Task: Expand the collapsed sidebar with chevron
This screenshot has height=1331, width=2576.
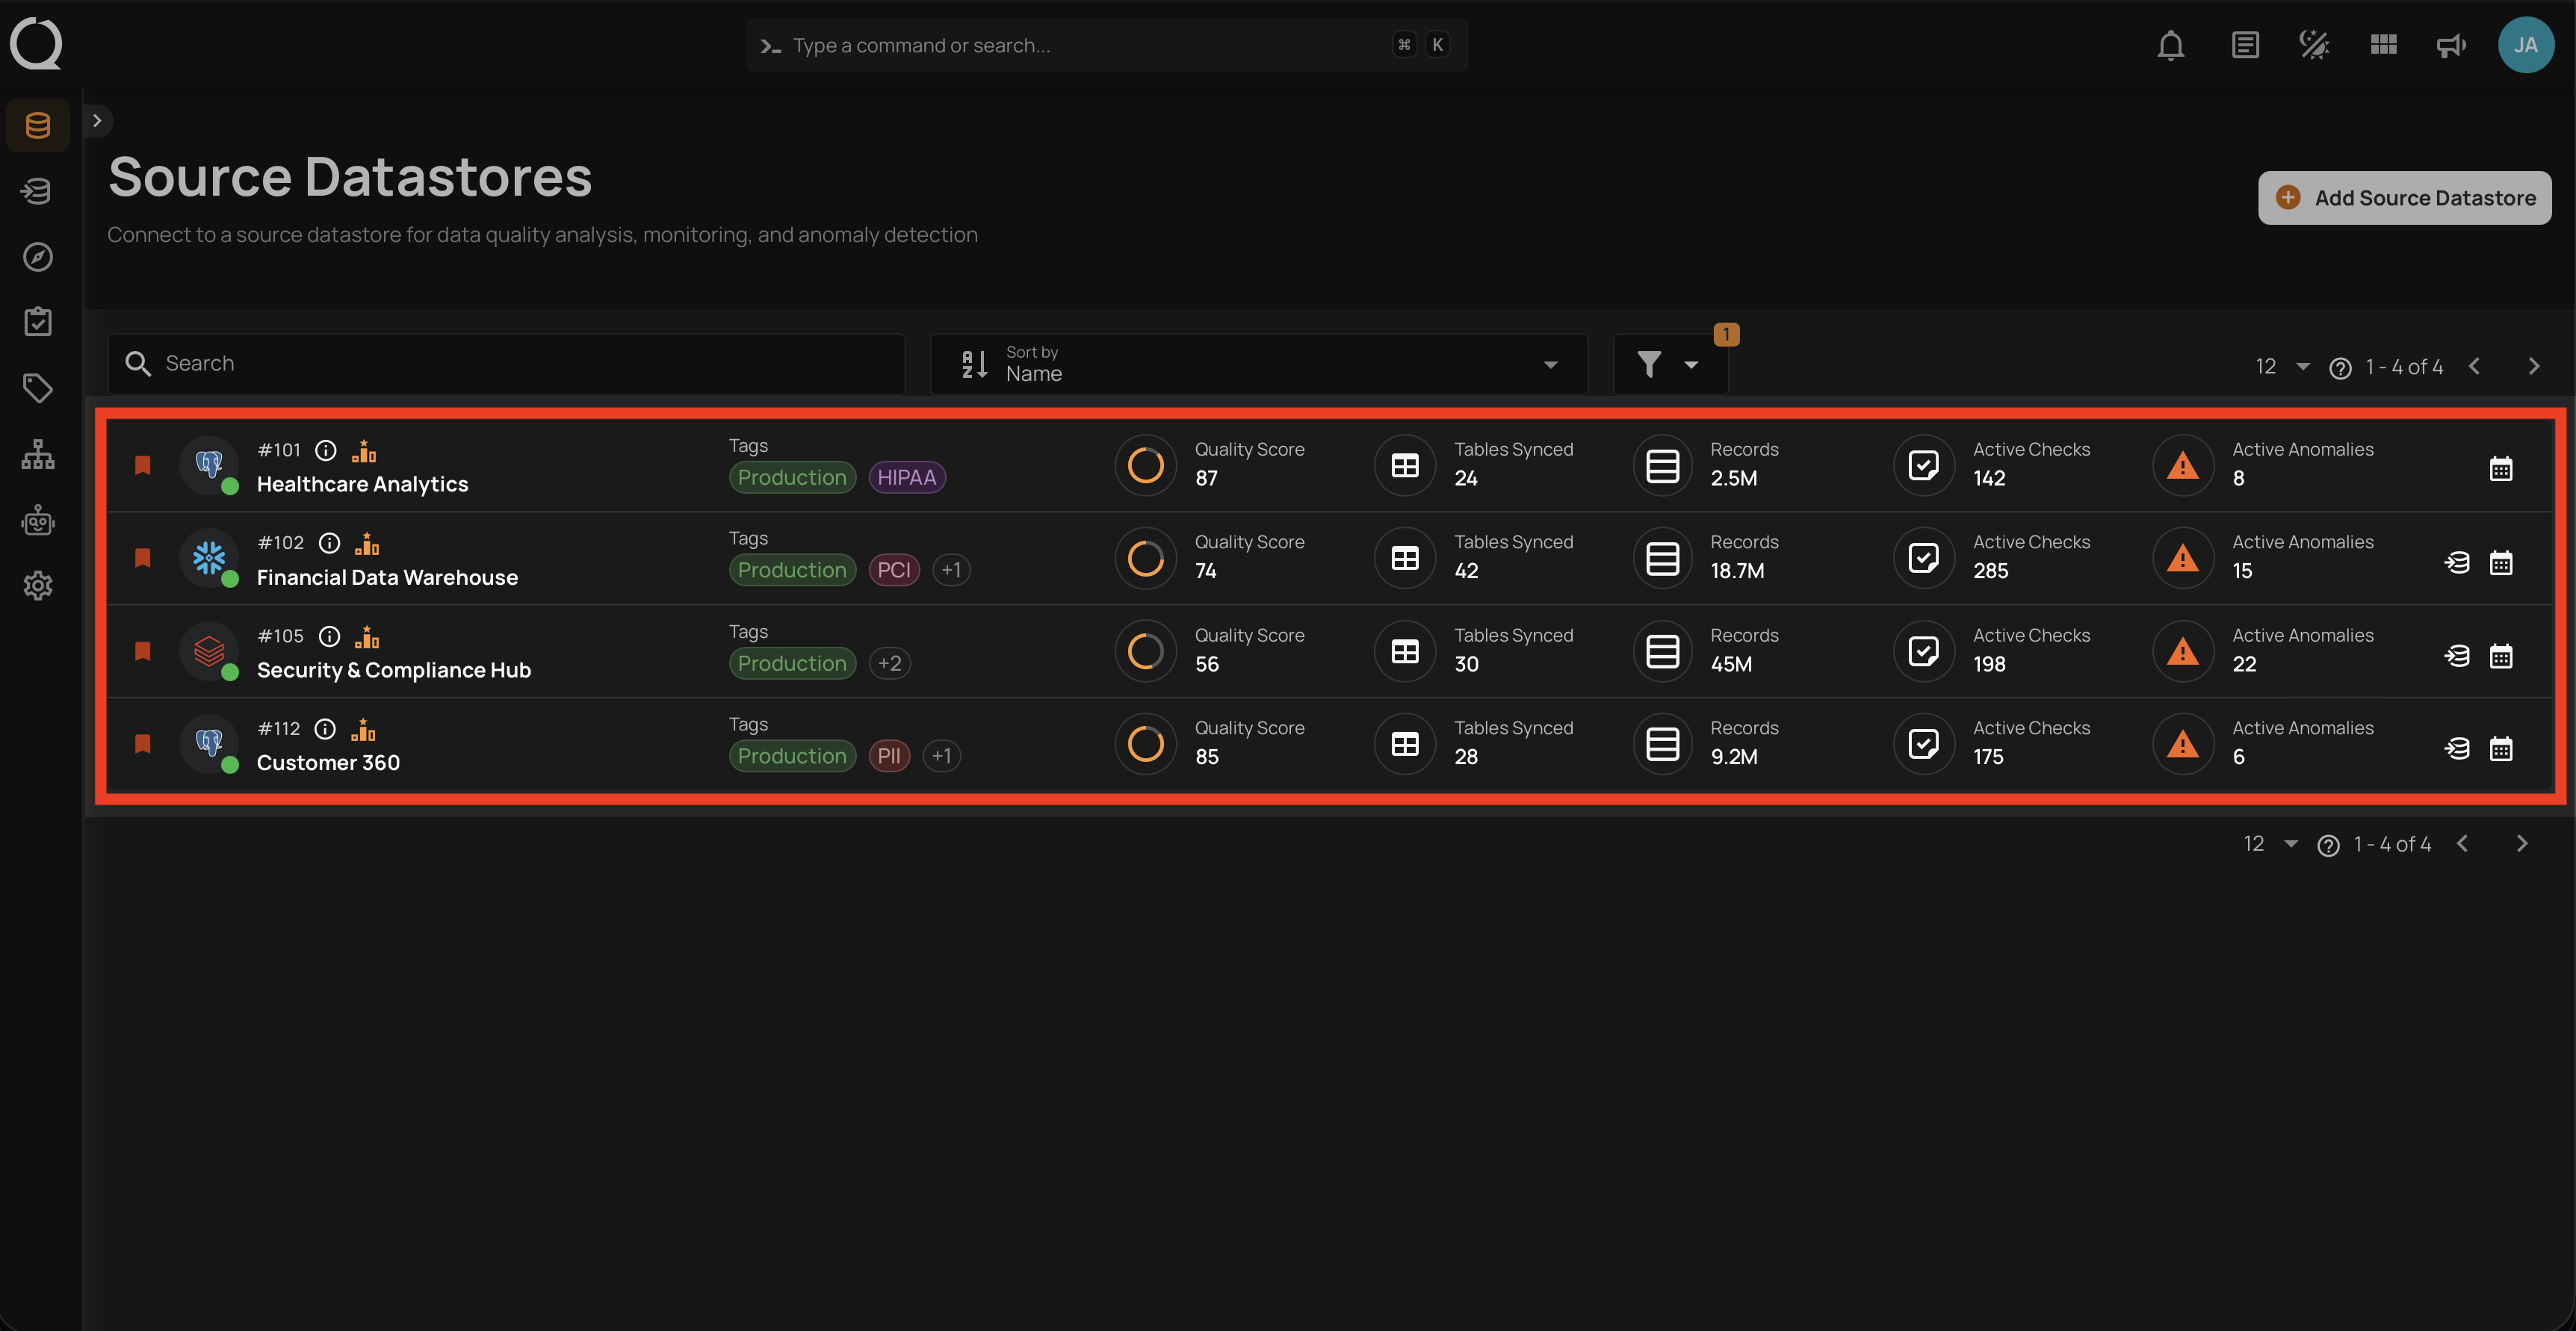Action: [97, 121]
